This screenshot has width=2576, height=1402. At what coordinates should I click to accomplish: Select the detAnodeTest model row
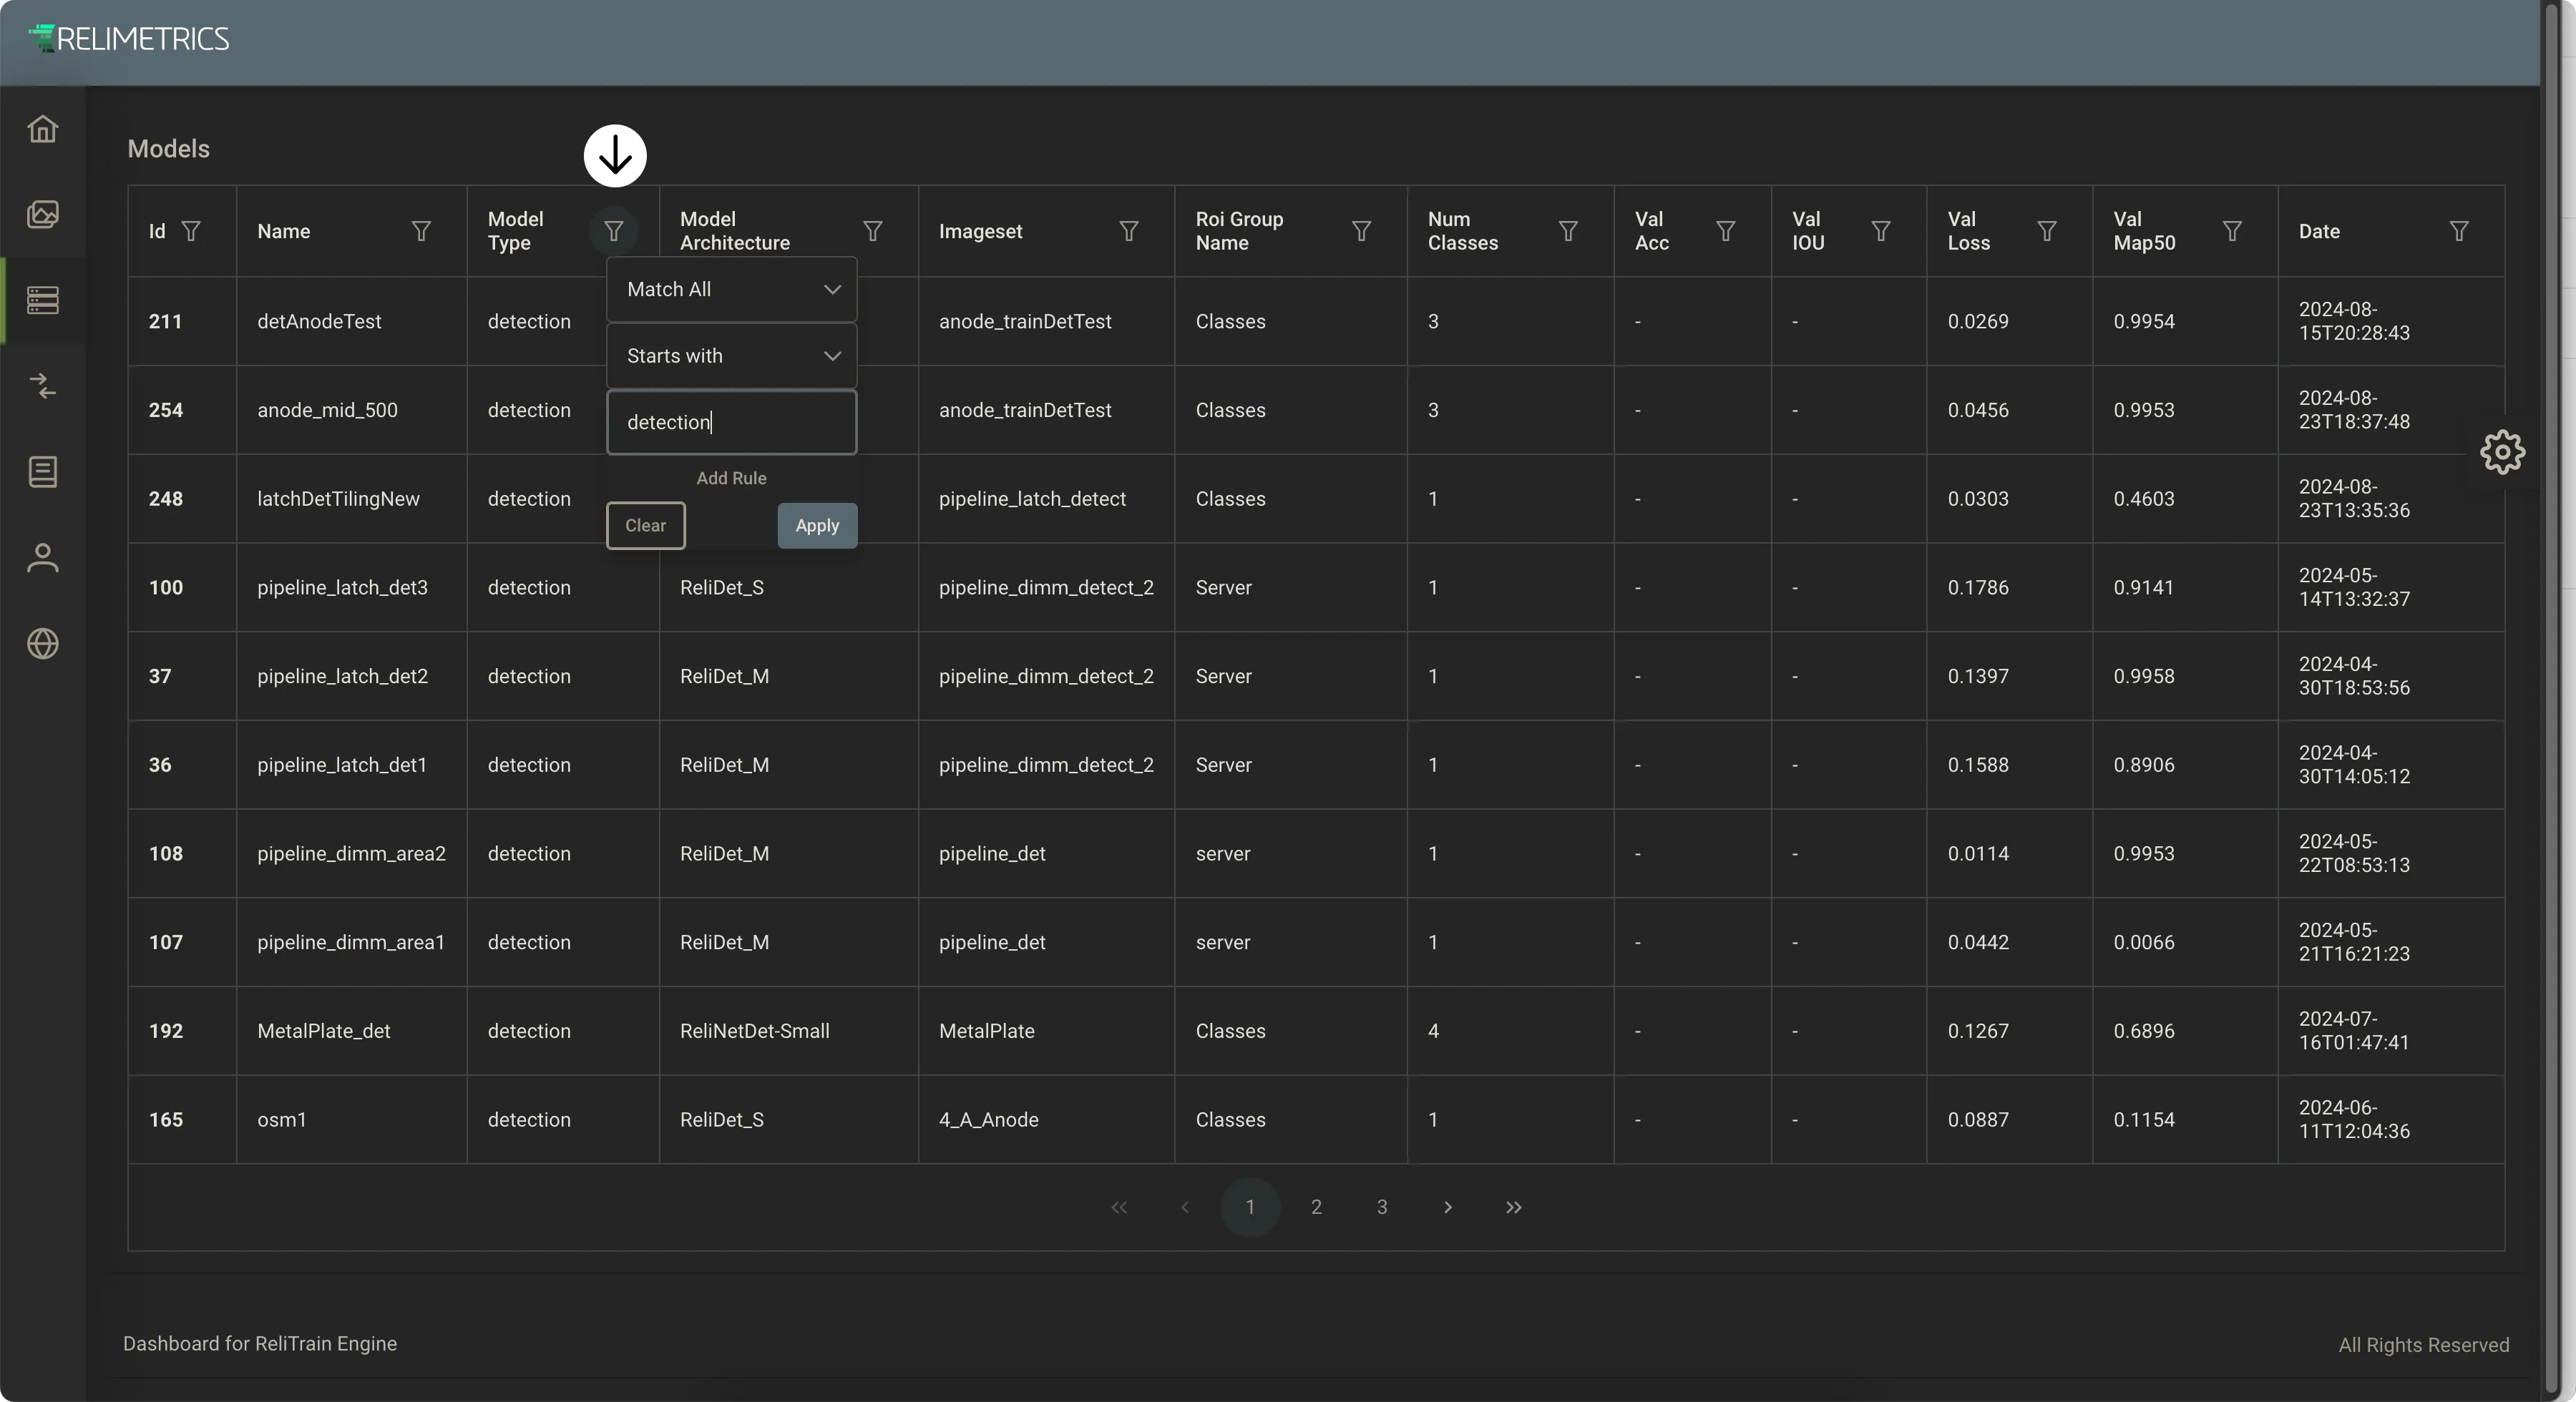[x=1316, y=321]
